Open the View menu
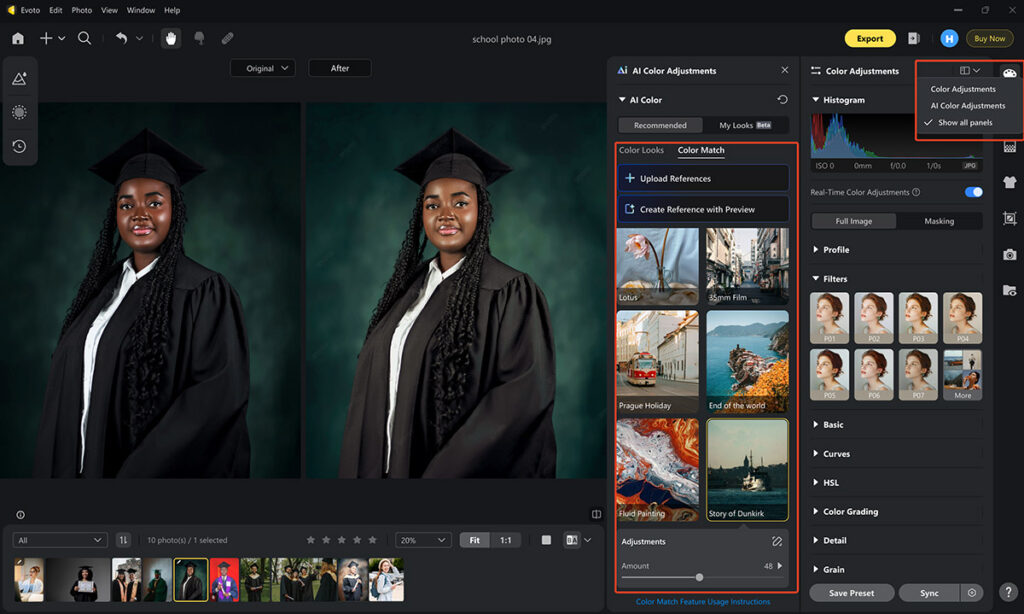1024x614 pixels. coord(109,10)
